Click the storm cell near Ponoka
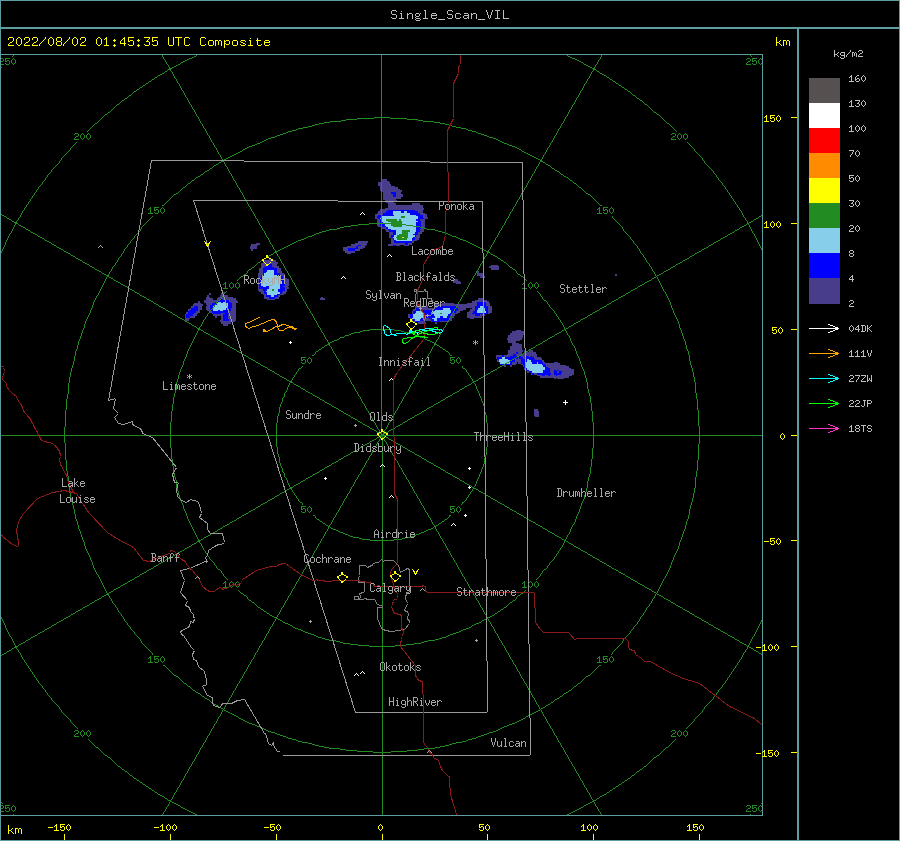900x841 pixels. click(402, 223)
